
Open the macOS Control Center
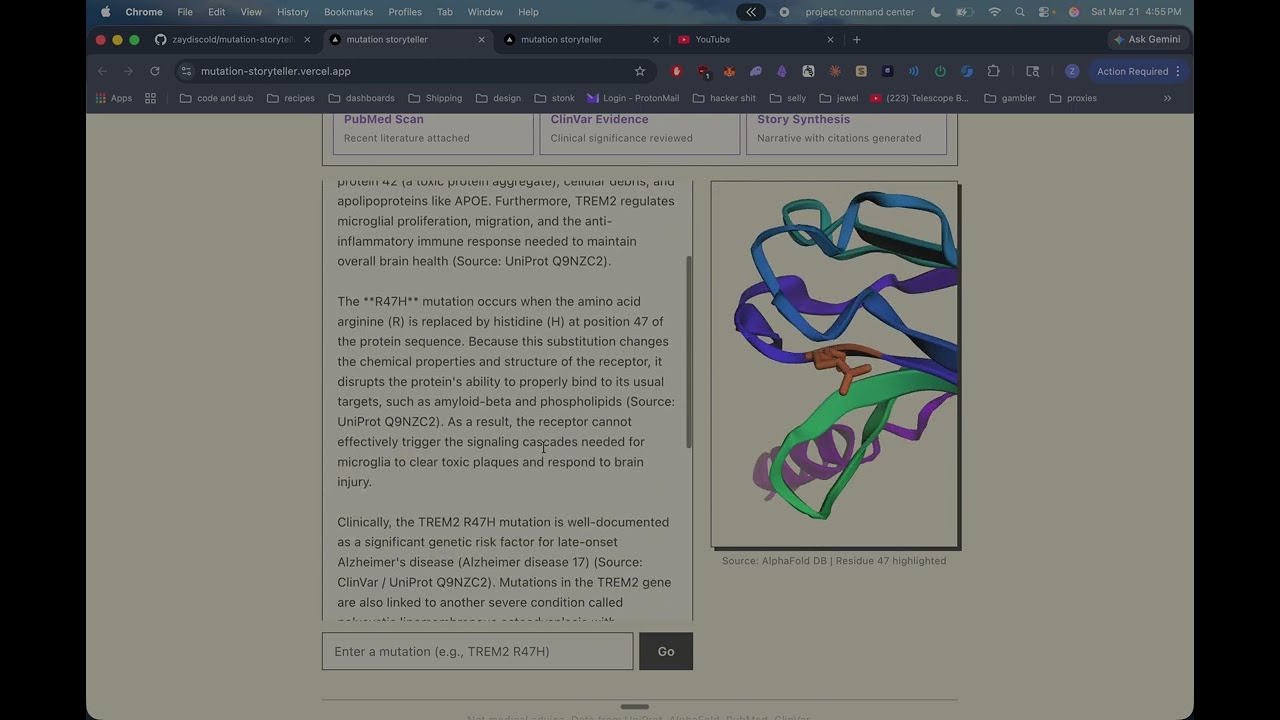pyautogui.click(x=1046, y=12)
